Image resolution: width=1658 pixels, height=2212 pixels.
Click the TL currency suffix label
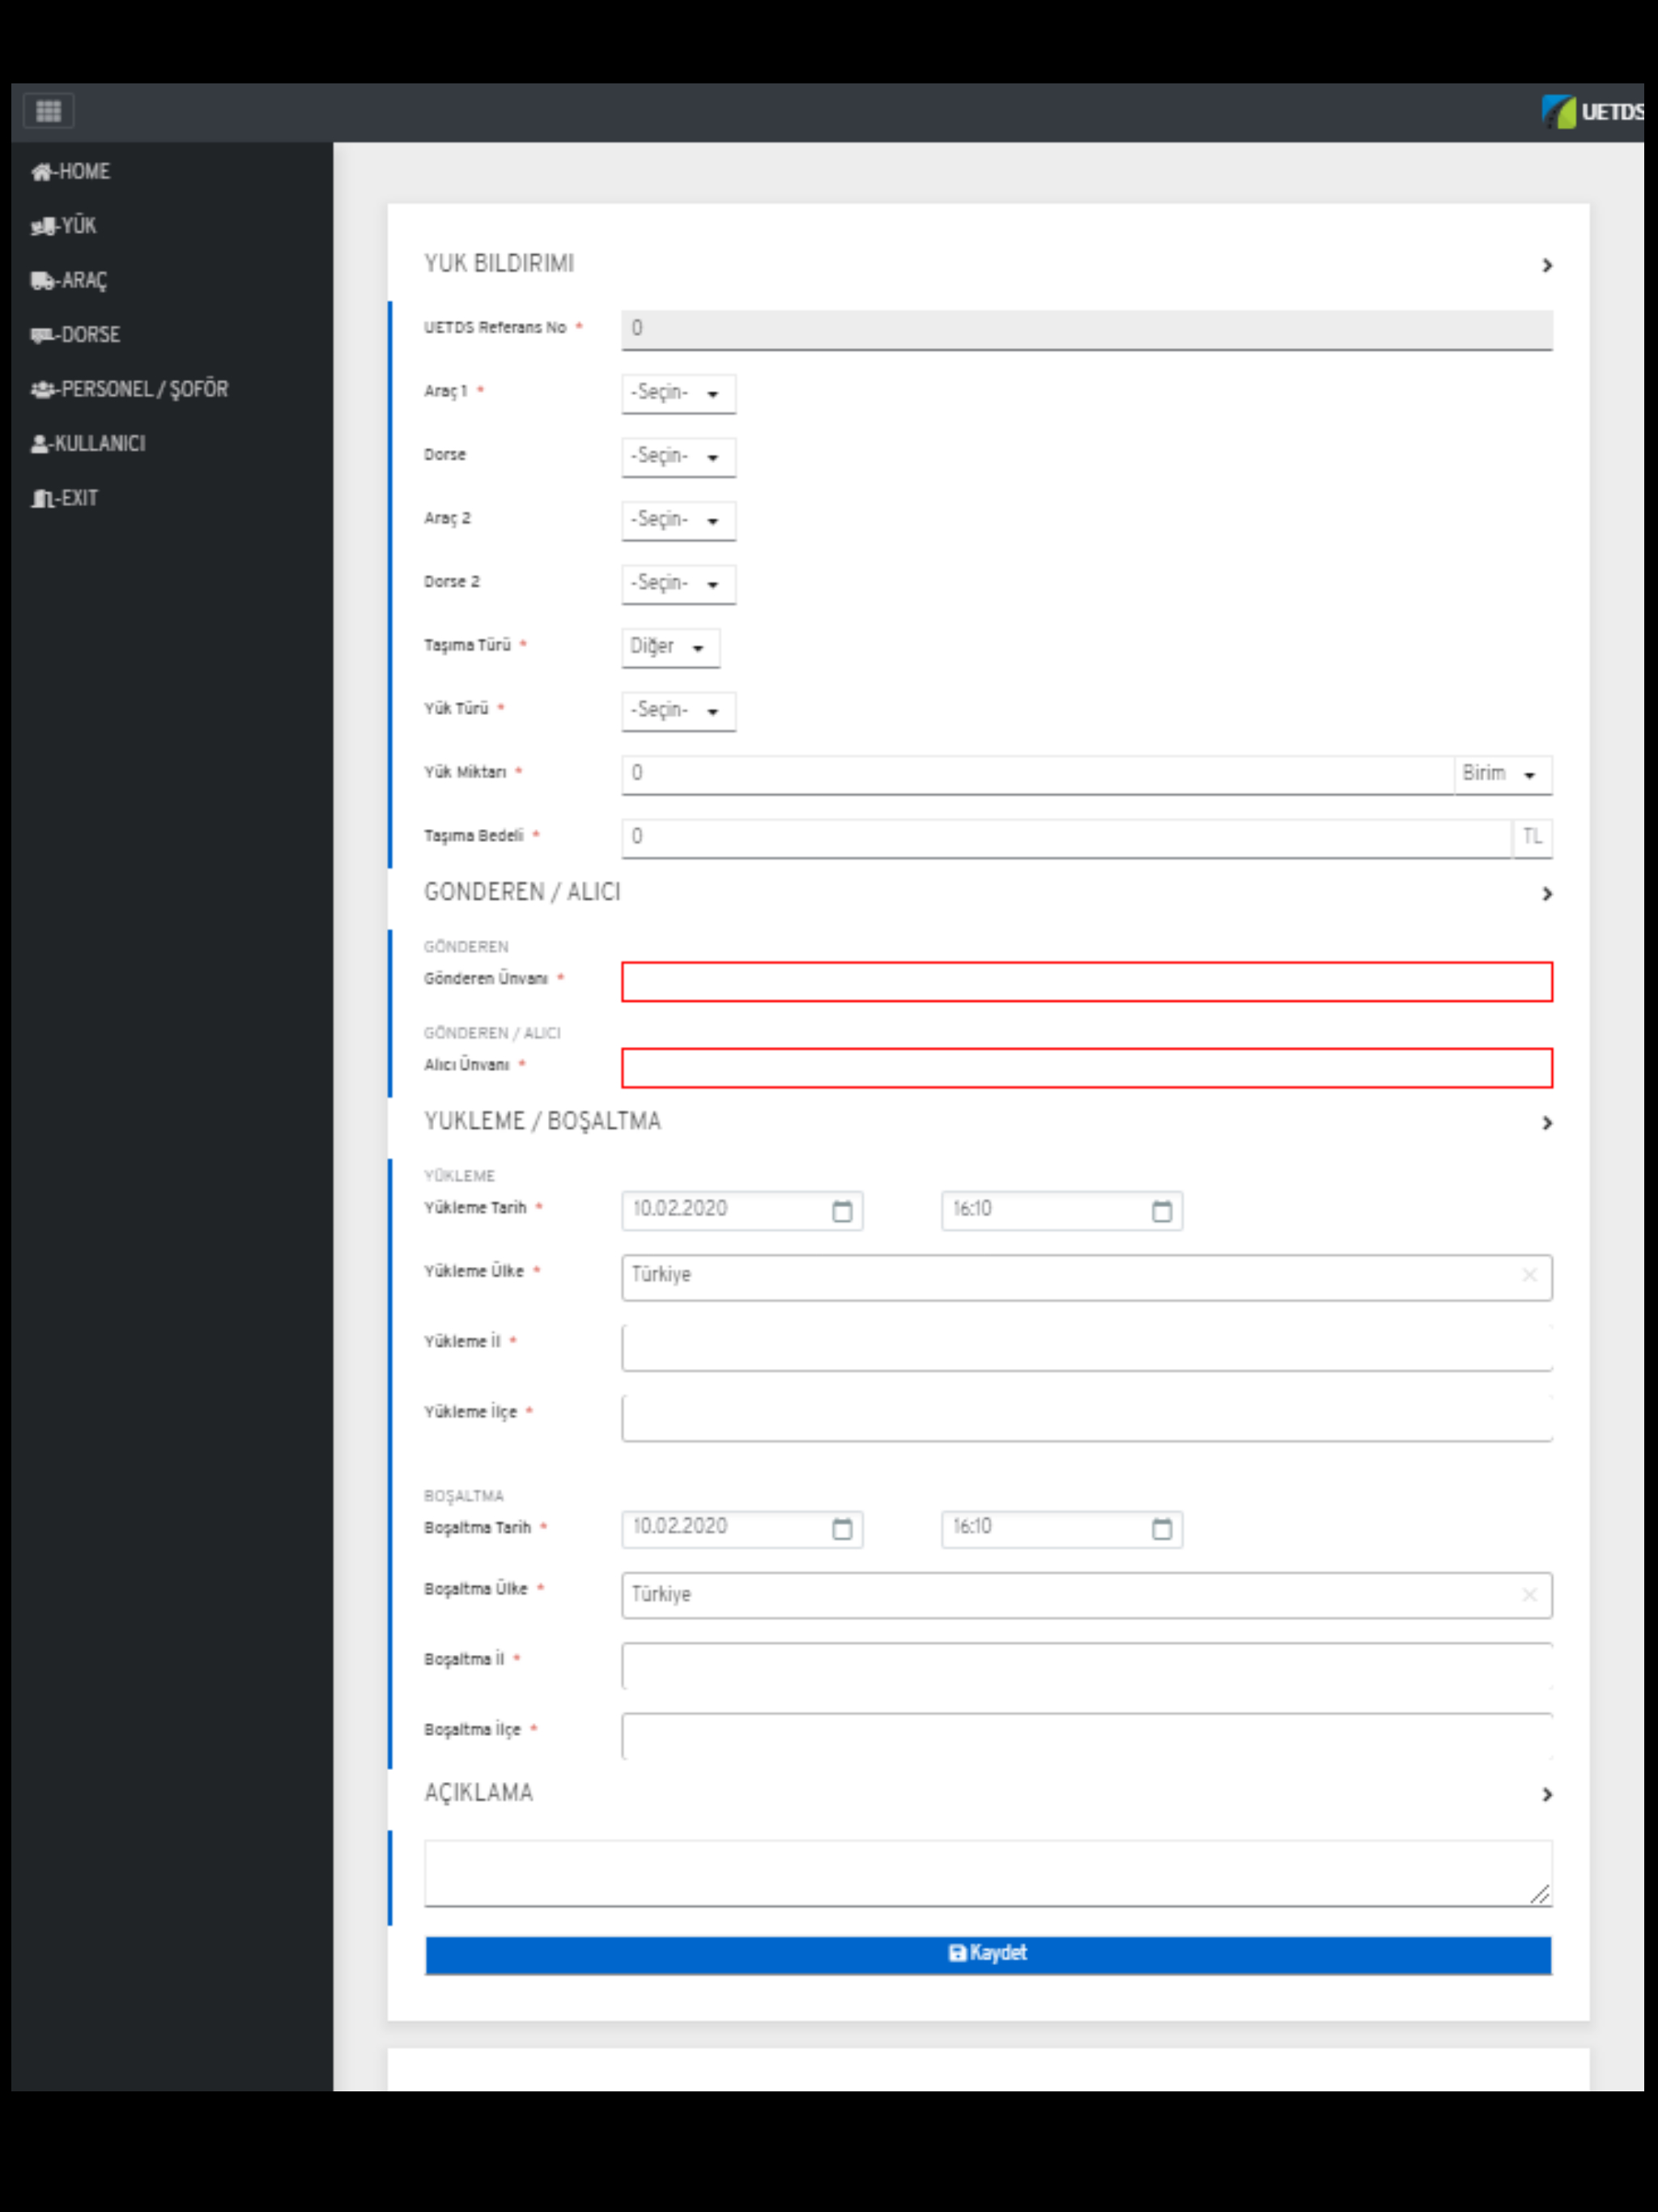1532,838
